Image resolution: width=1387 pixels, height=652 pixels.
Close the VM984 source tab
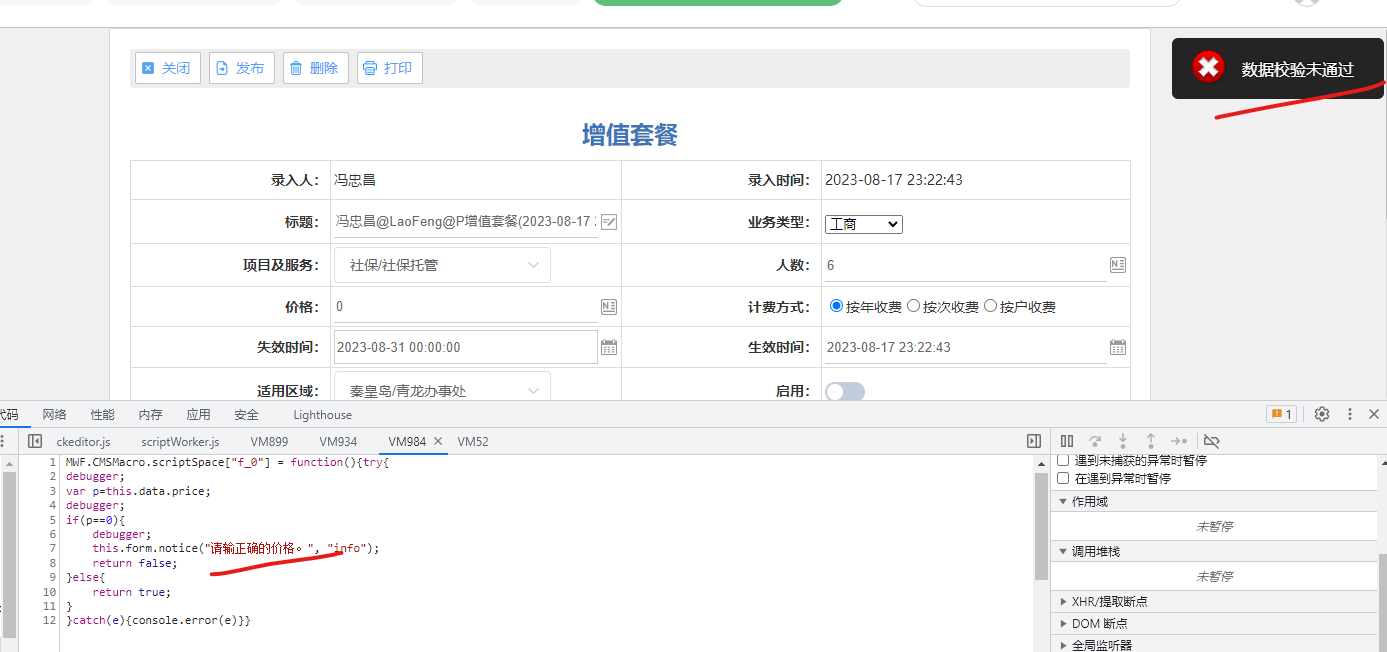point(438,441)
